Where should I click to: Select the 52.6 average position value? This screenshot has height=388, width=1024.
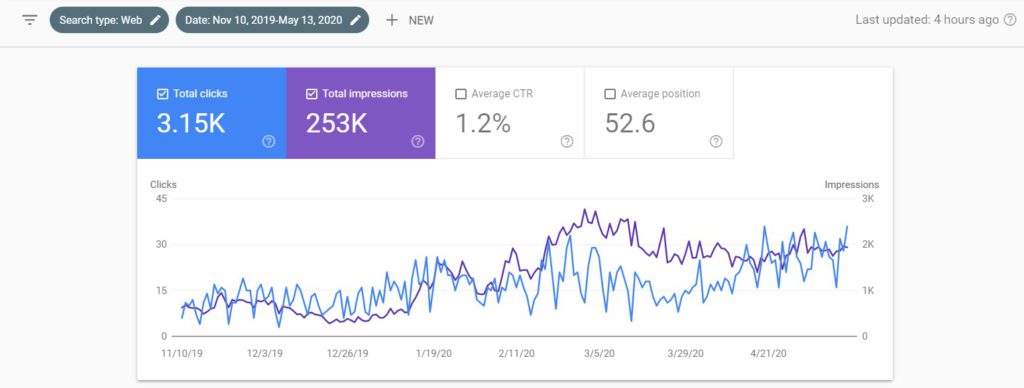(630, 123)
